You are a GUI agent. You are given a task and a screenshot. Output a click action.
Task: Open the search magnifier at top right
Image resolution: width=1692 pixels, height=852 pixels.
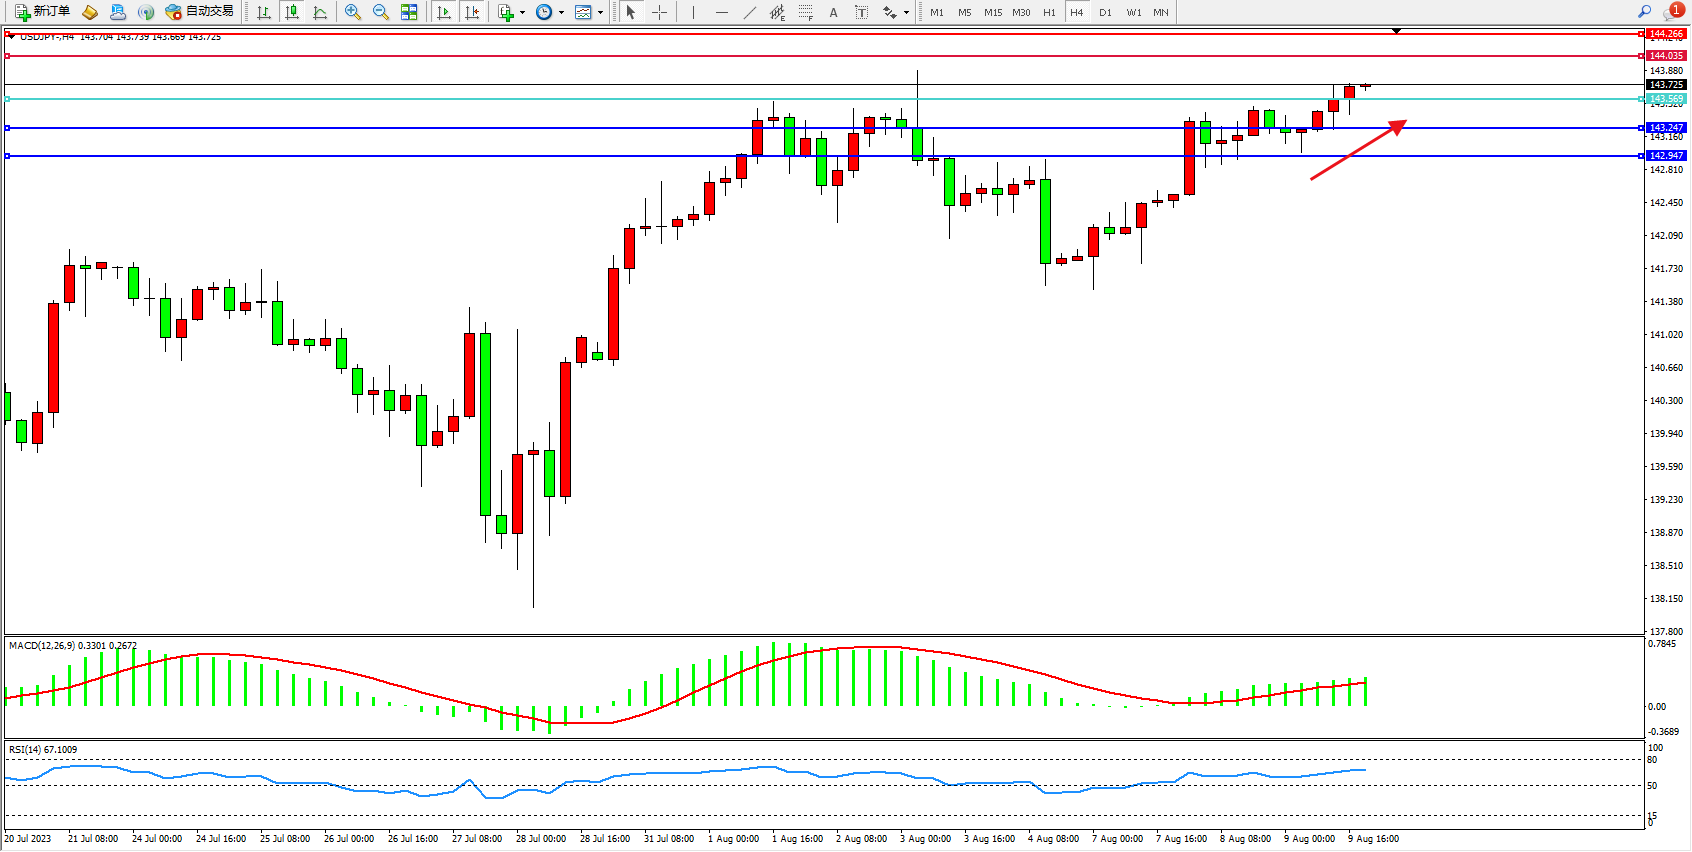pos(1644,12)
